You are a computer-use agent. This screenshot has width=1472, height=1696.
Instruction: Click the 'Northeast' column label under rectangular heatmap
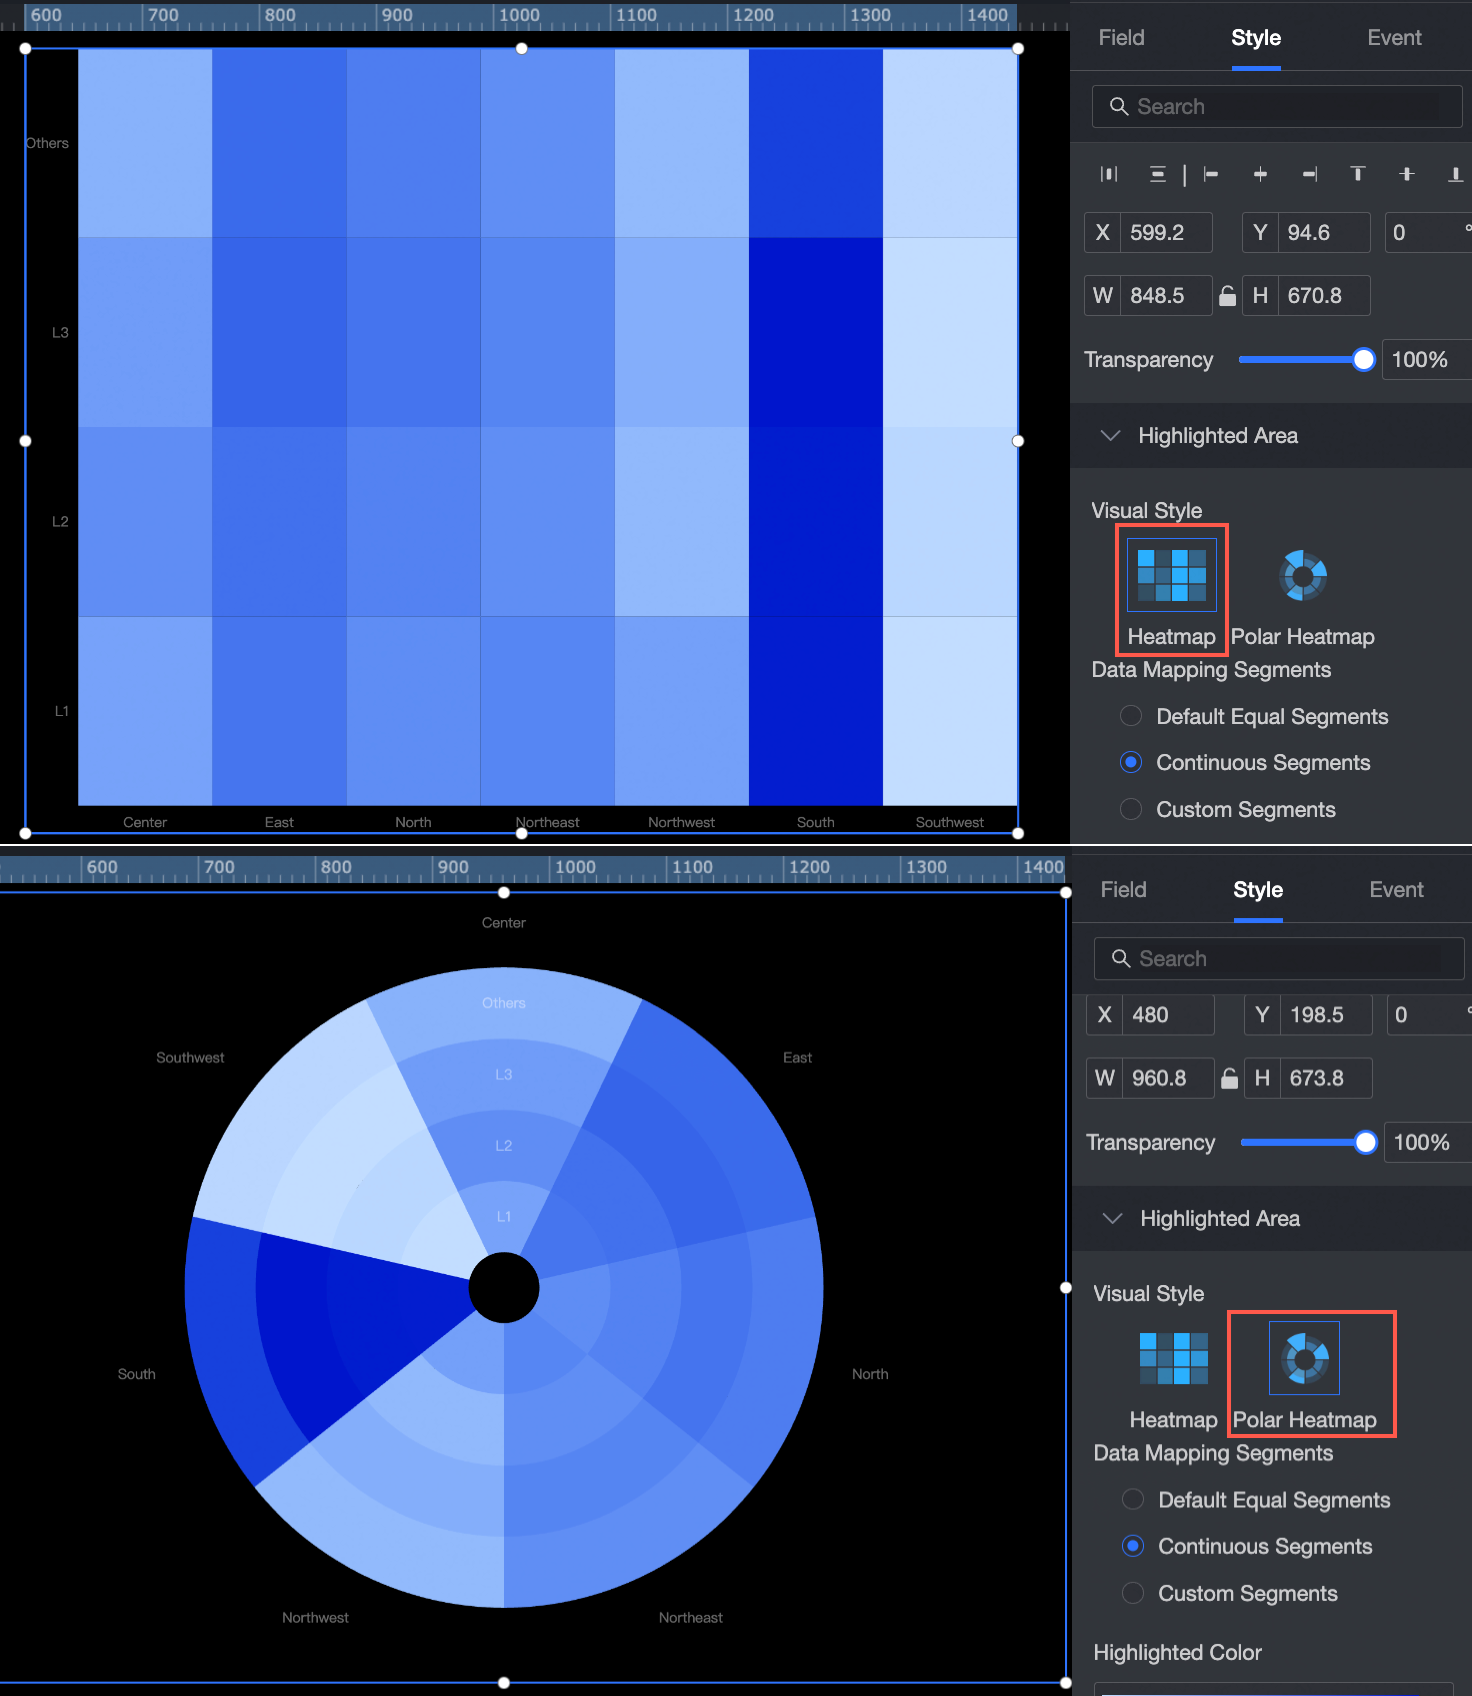[x=547, y=822]
